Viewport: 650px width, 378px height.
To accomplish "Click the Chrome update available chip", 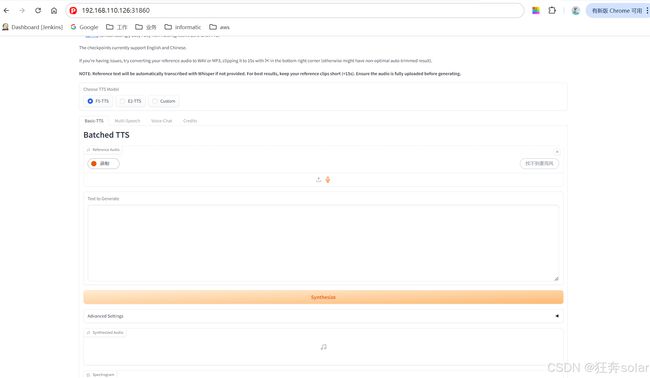I will (616, 11).
